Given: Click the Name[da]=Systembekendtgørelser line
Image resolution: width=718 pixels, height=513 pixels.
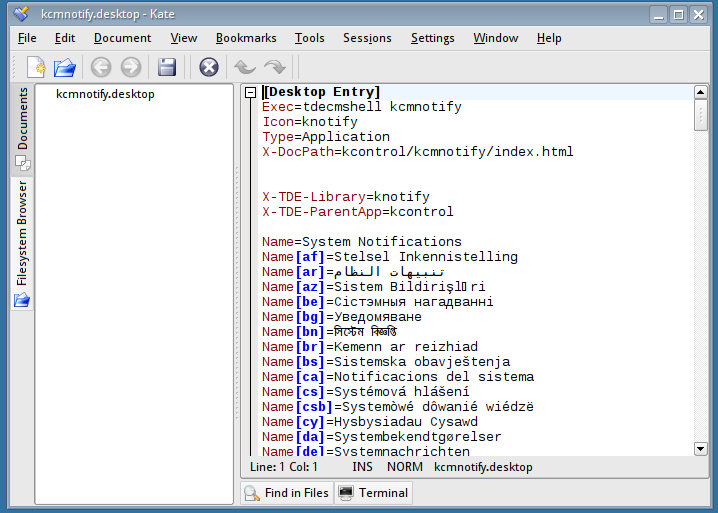Looking at the screenshot, I should (x=382, y=437).
